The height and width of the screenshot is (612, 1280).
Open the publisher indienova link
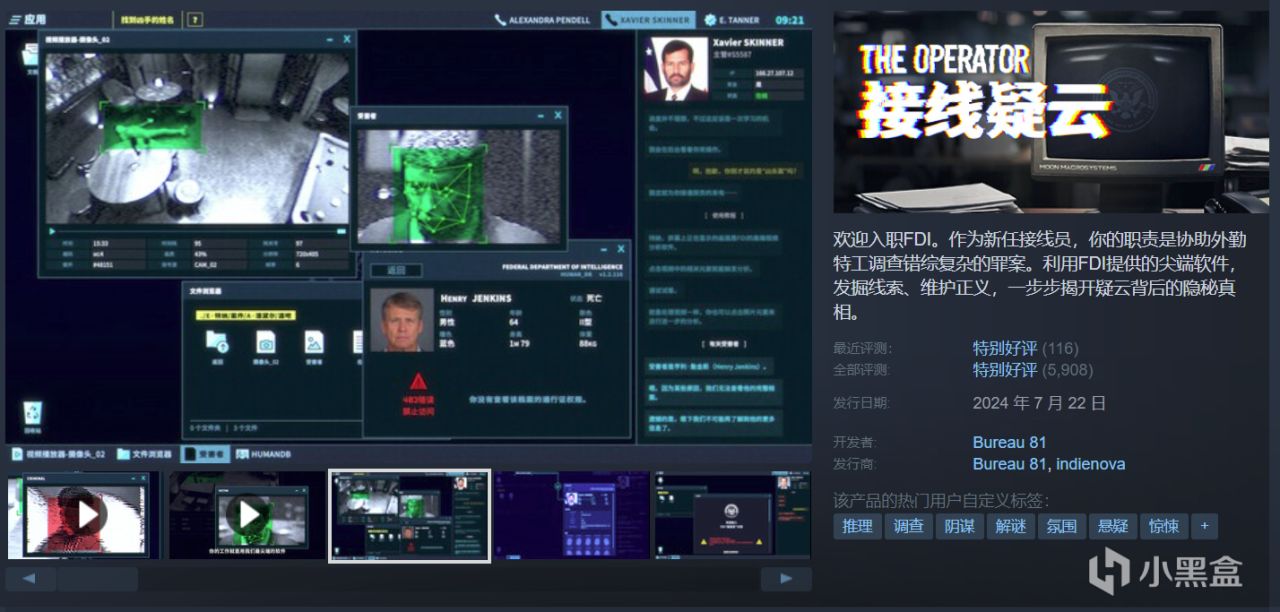pos(1091,463)
